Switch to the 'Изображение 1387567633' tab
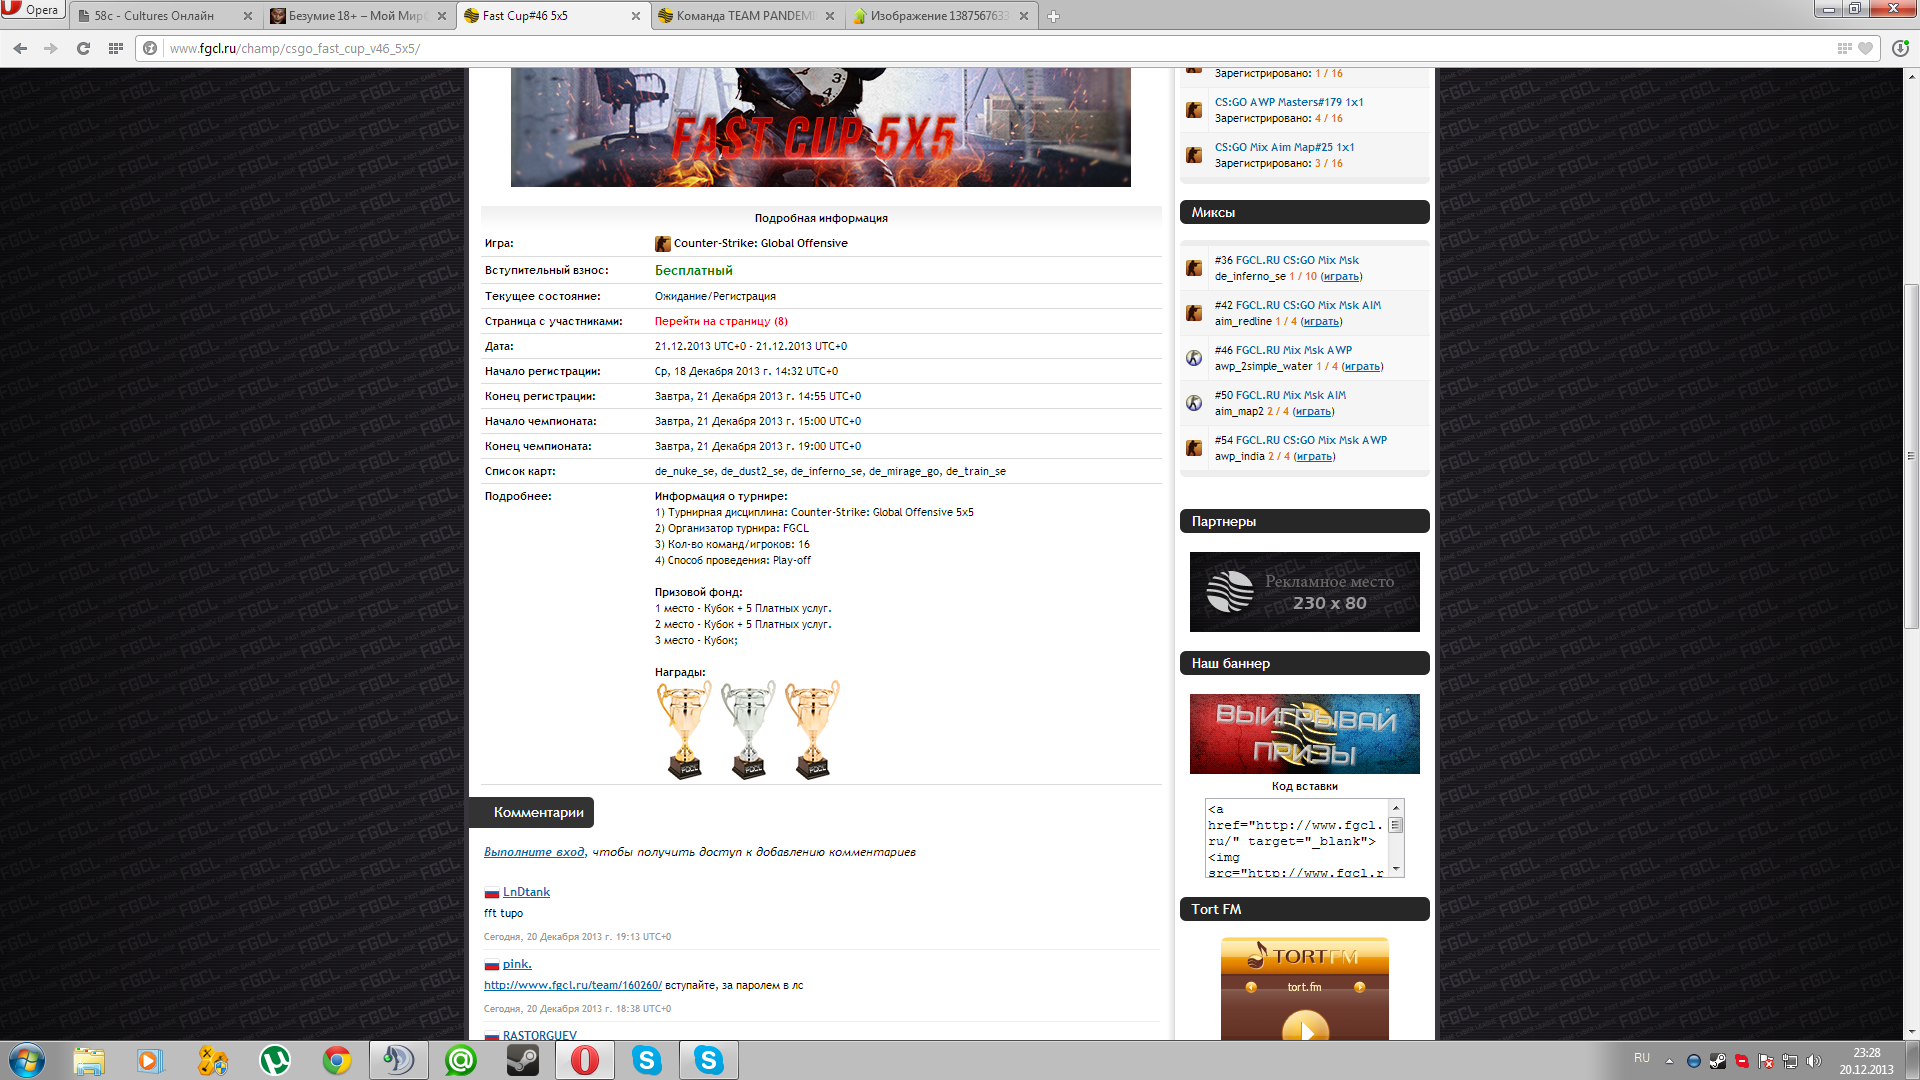1920x1080 pixels. 940,16
